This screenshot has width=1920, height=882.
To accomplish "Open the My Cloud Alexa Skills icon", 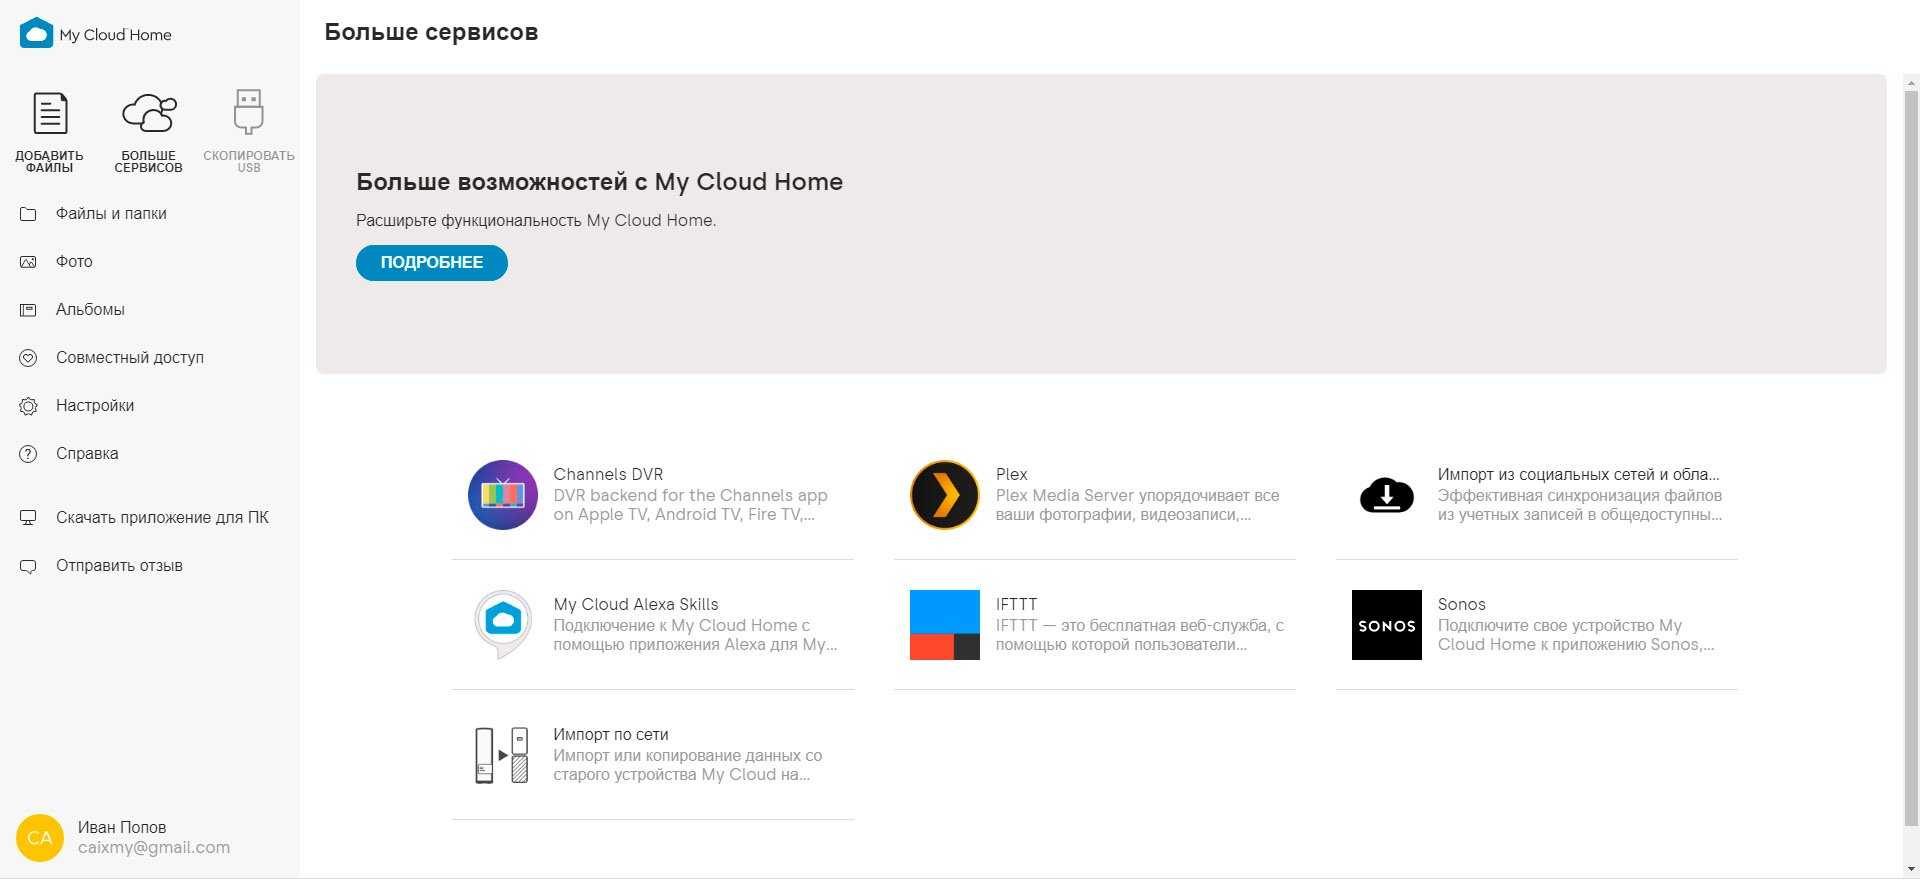I will tap(503, 624).
